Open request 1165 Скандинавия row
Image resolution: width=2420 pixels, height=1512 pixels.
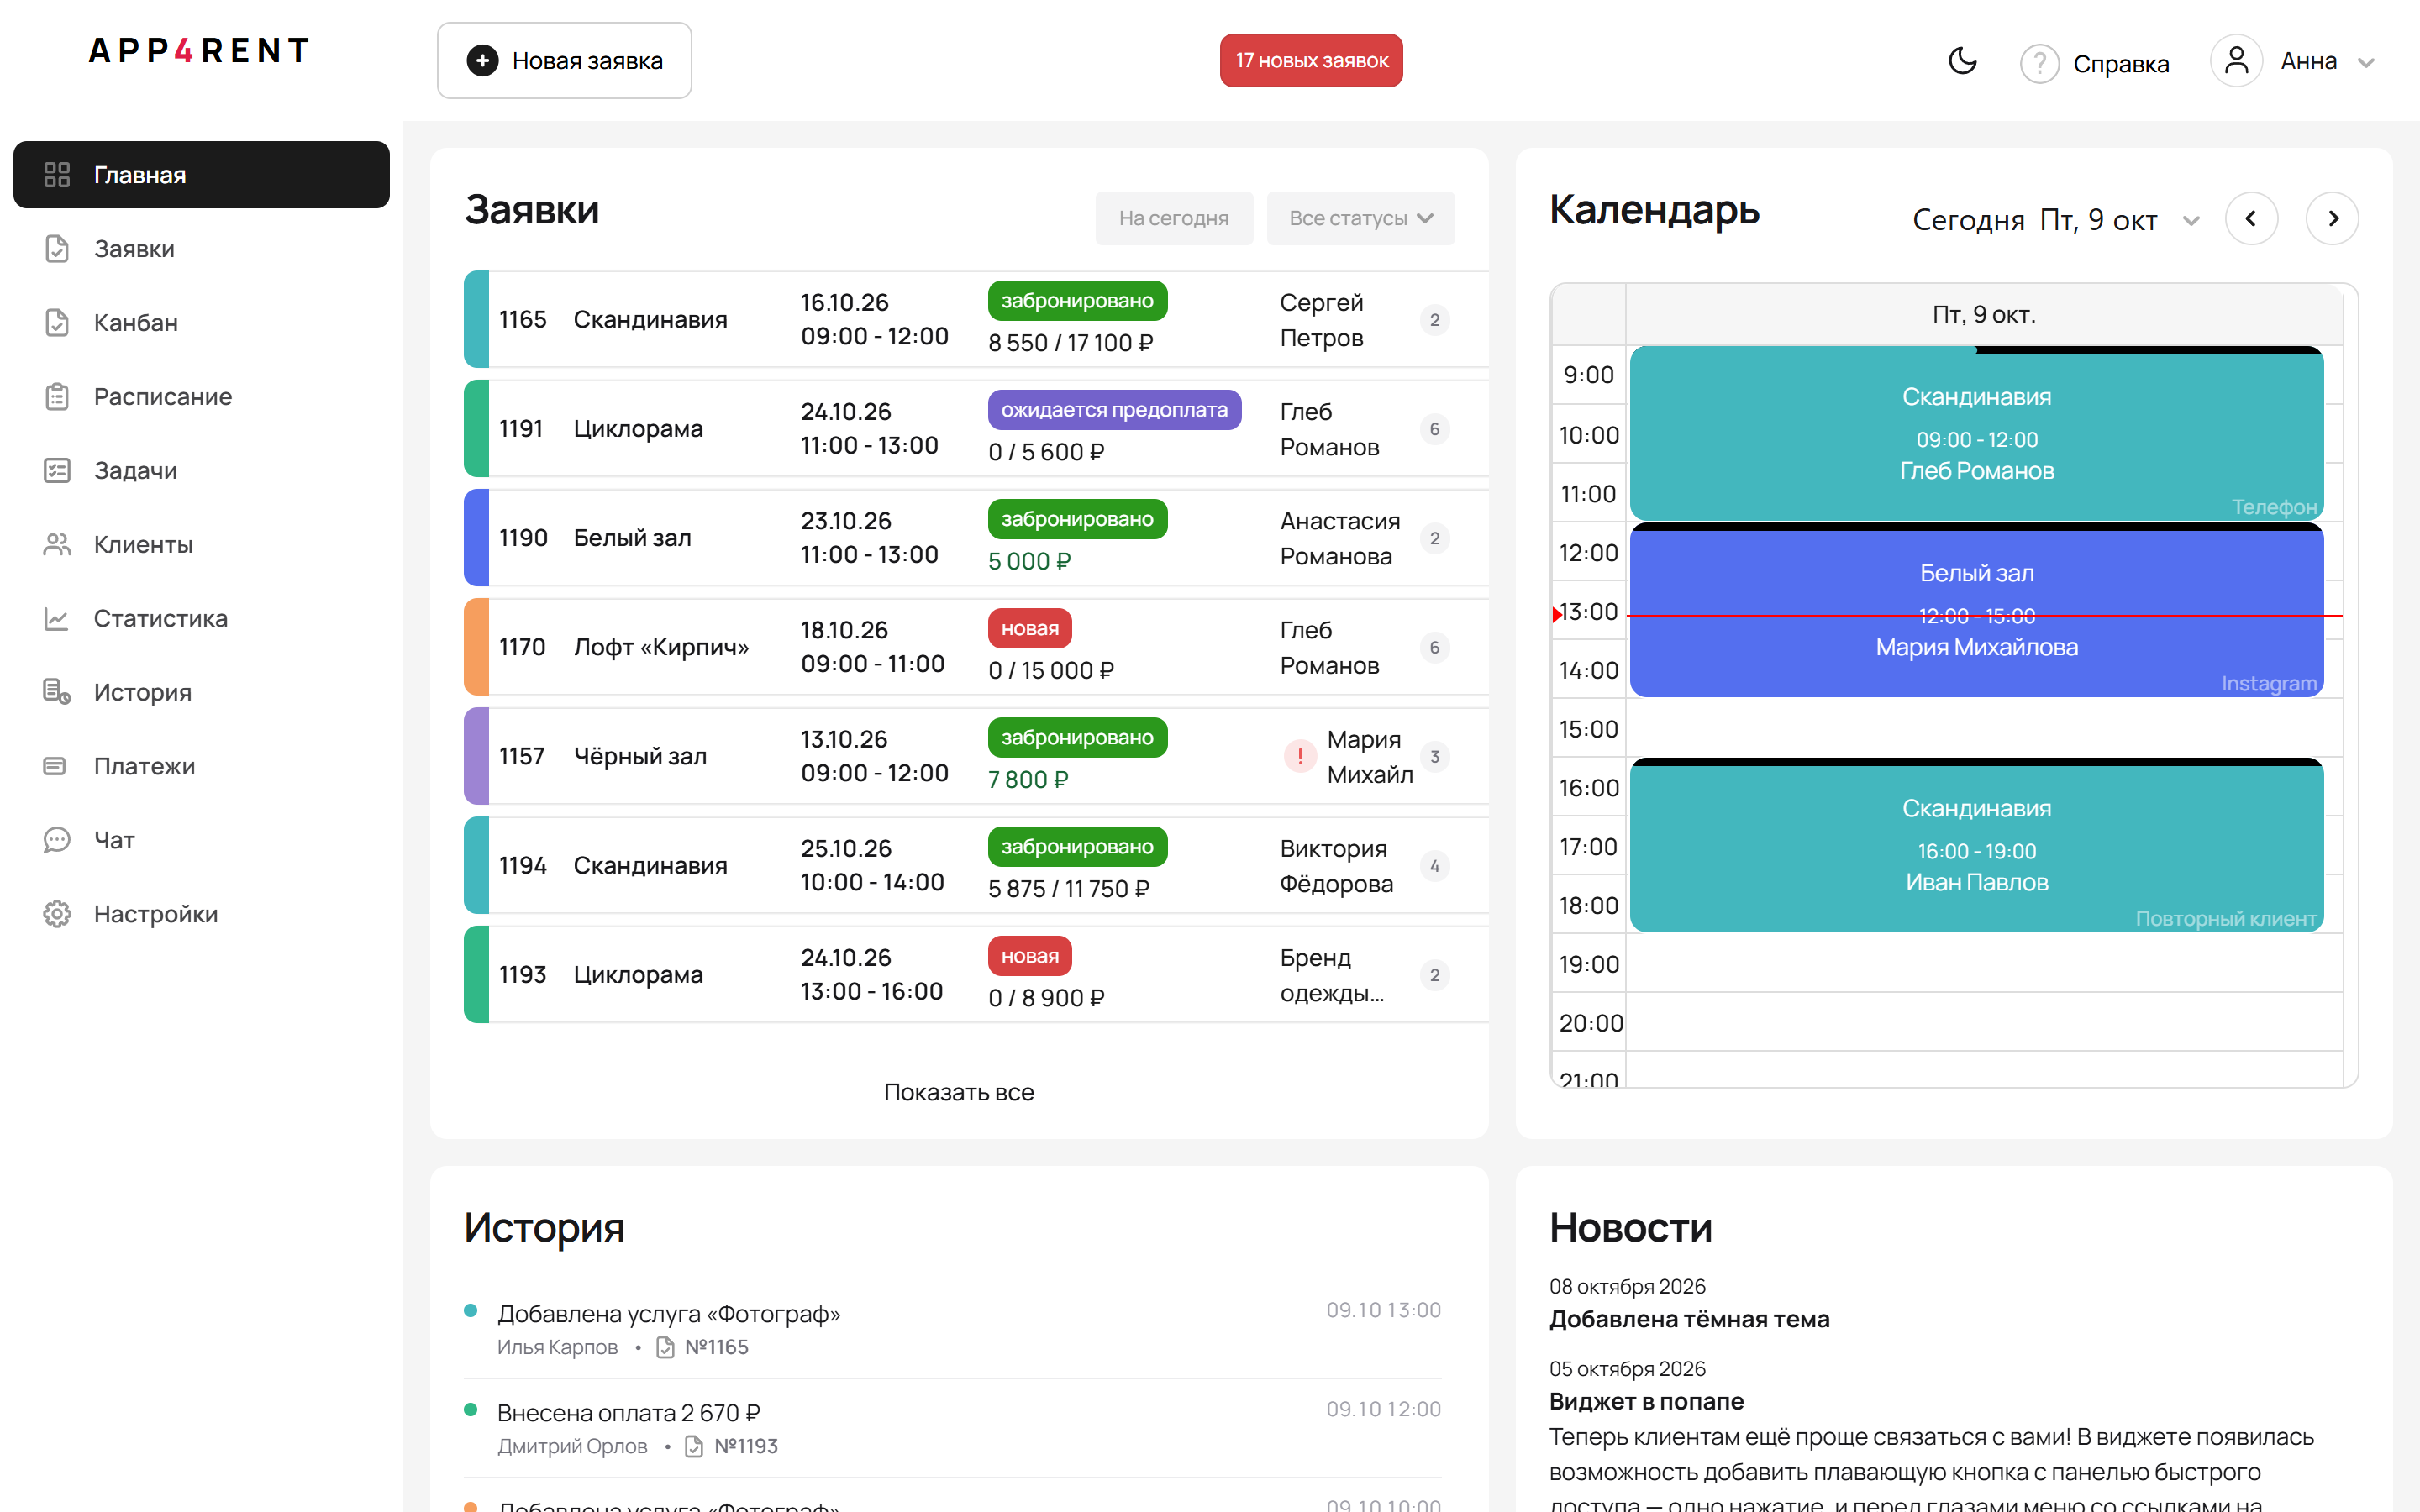pyautogui.click(x=976, y=319)
